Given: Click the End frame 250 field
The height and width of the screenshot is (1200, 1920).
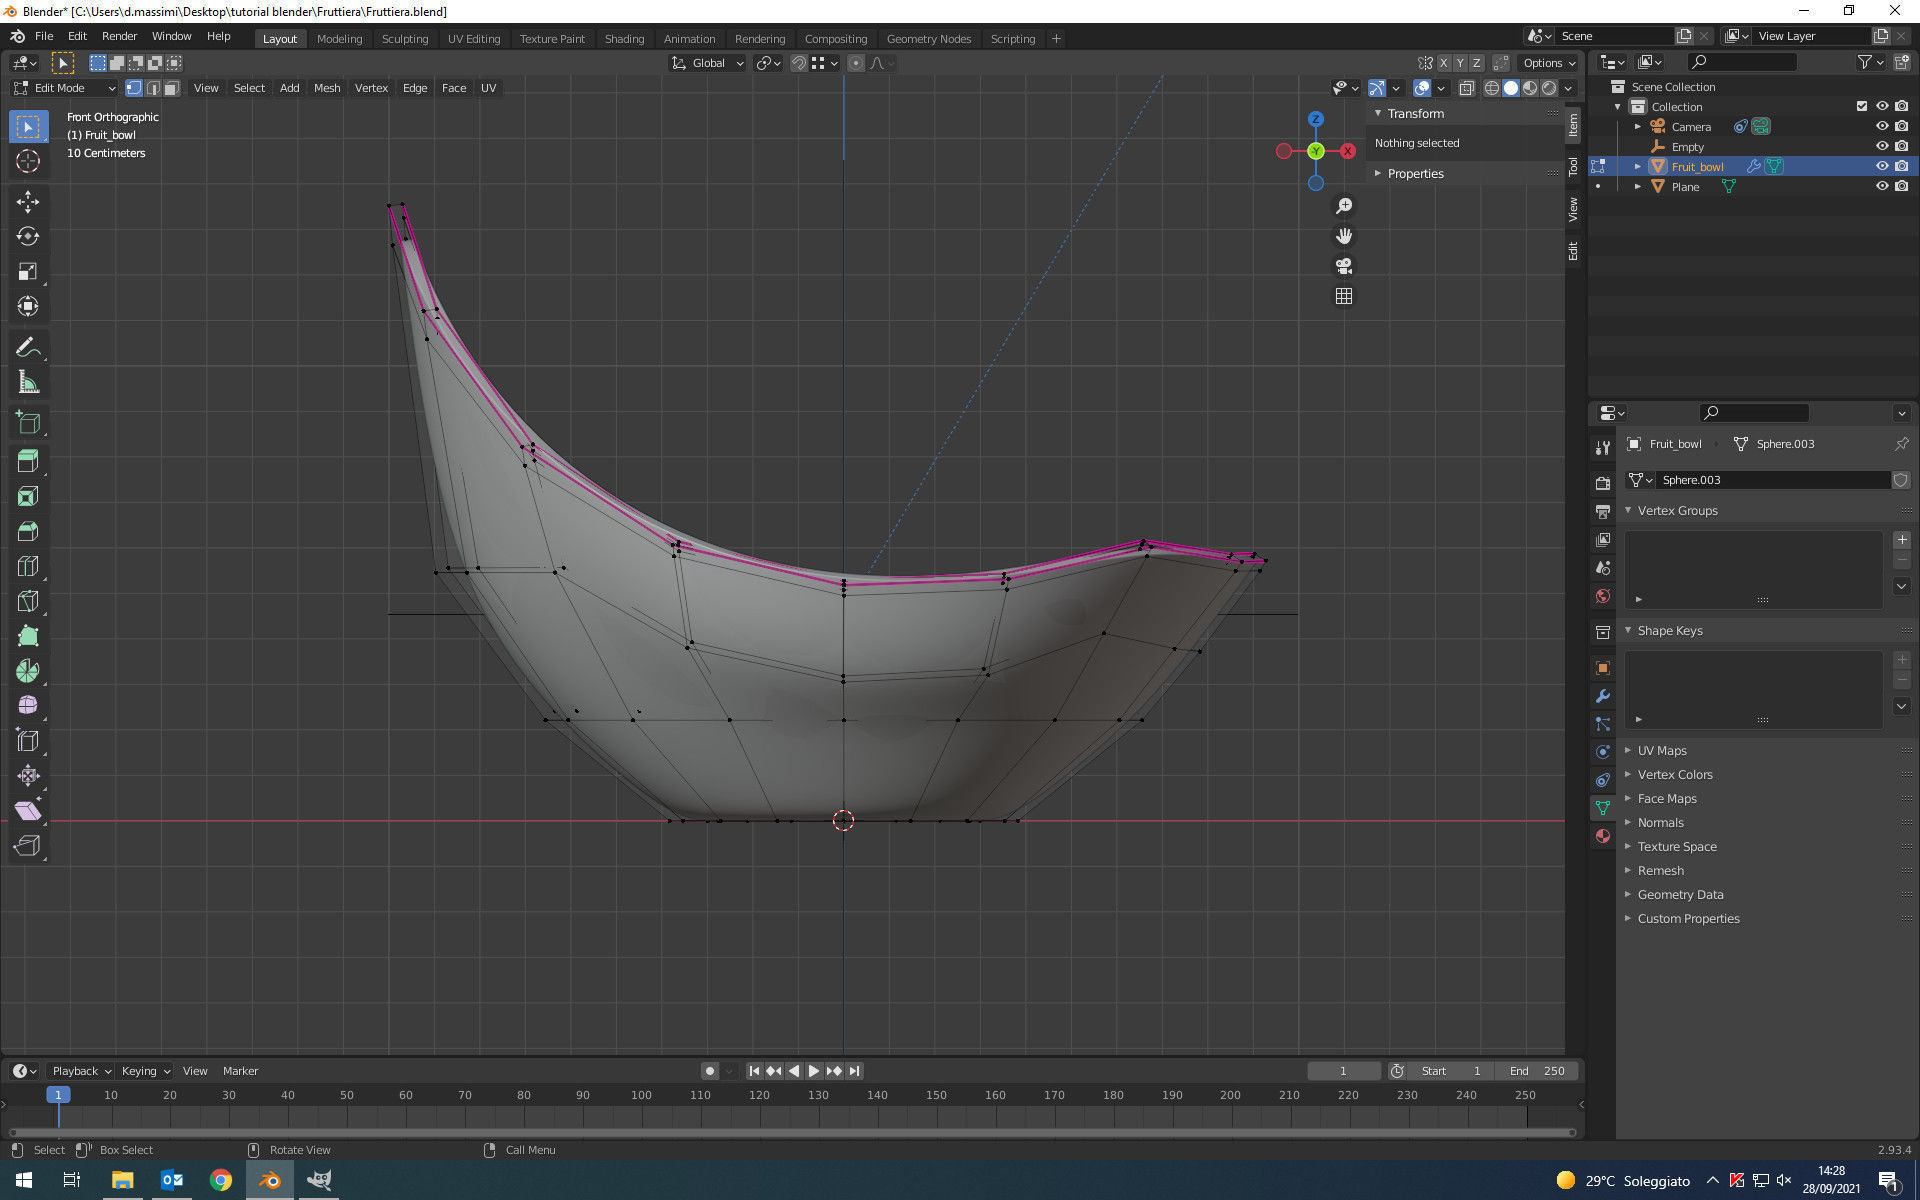Looking at the screenshot, I should 1537,1071.
